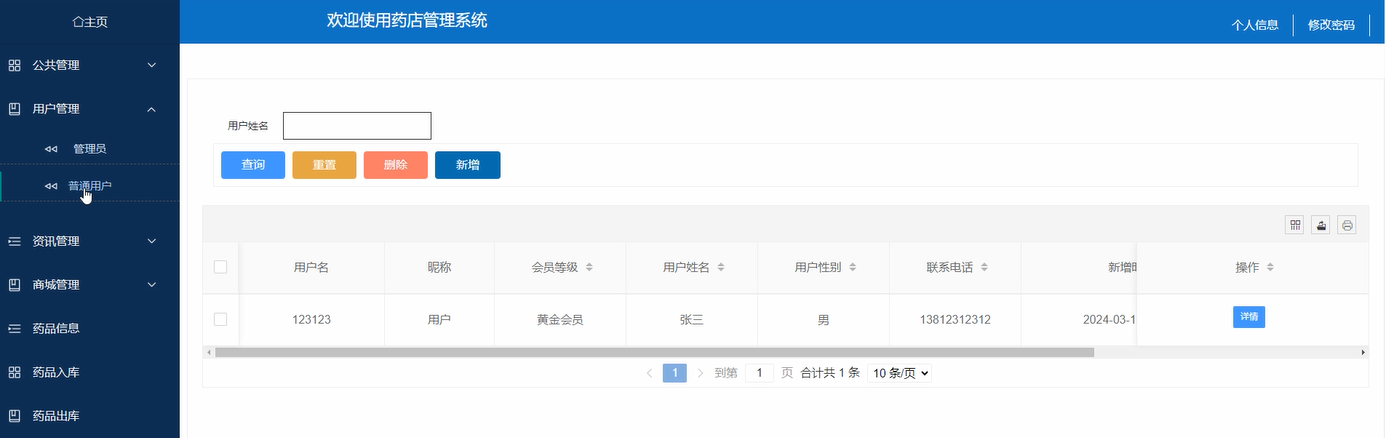Click the 123123 username cell
Screen dimensions: 1385x438
point(311,320)
